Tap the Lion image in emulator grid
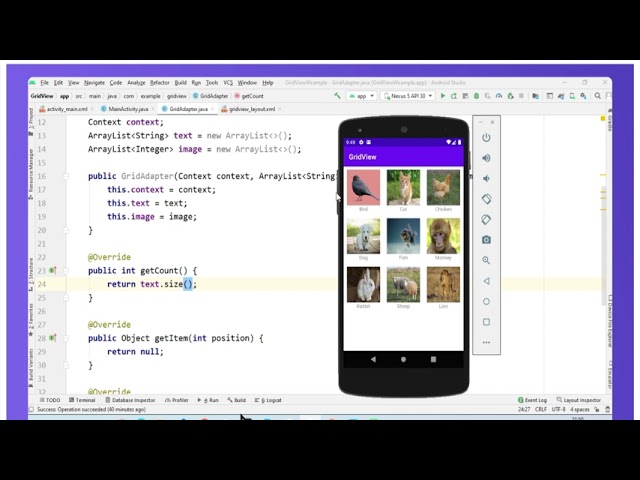The height and width of the screenshot is (480, 640). click(x=443, y=284)
